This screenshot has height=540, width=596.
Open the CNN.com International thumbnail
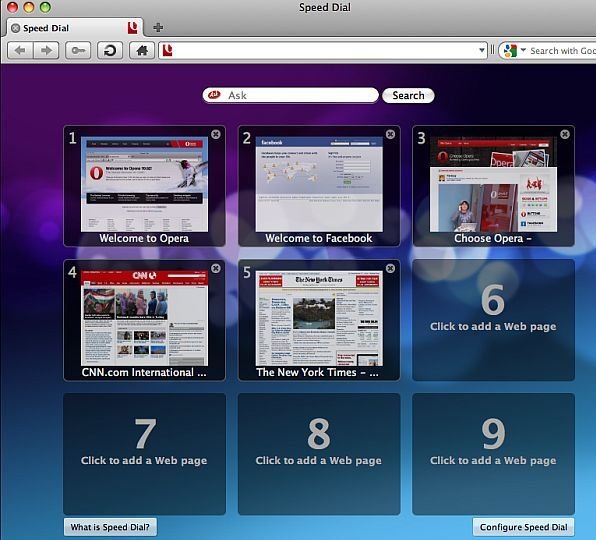pos(144,318)
